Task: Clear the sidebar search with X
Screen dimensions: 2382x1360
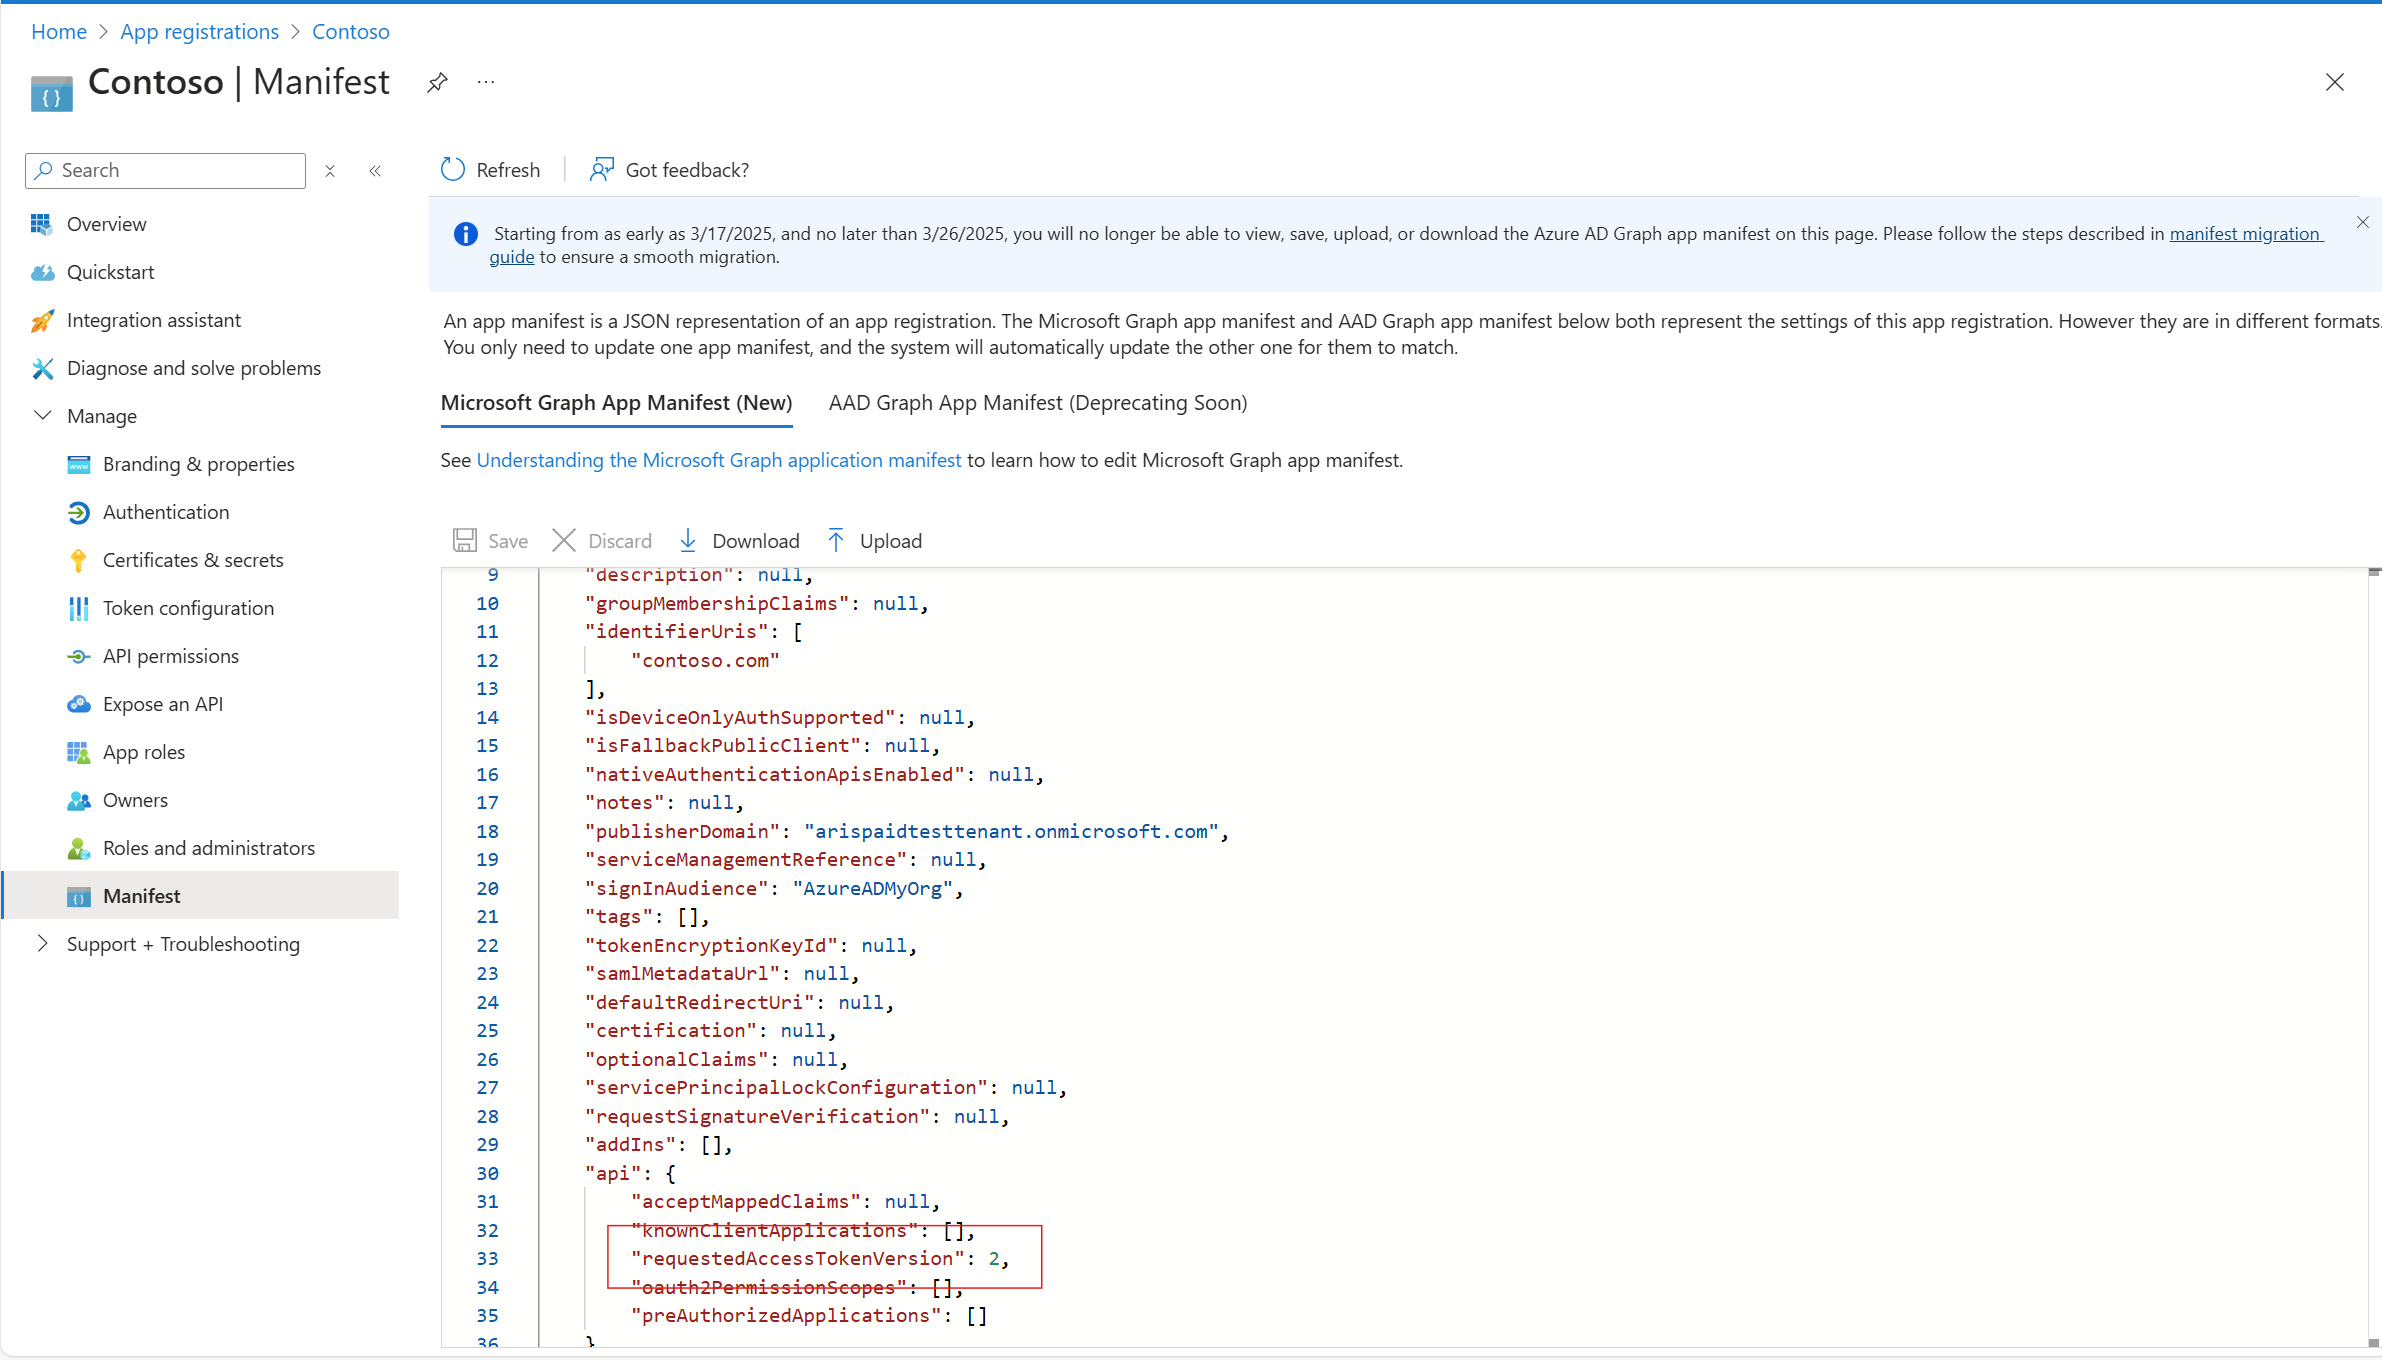Action: click(x=330, y=171)
